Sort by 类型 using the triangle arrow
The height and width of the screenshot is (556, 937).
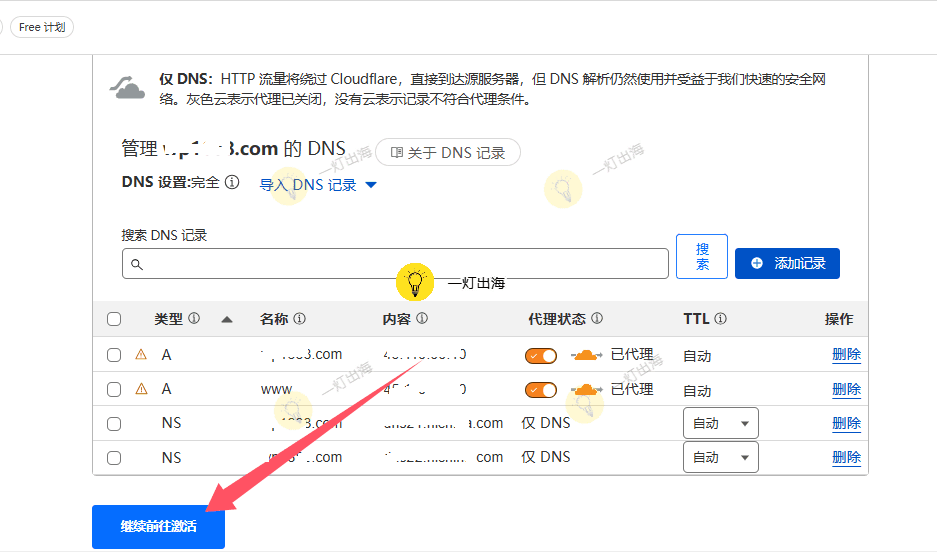tap(227, 320)
